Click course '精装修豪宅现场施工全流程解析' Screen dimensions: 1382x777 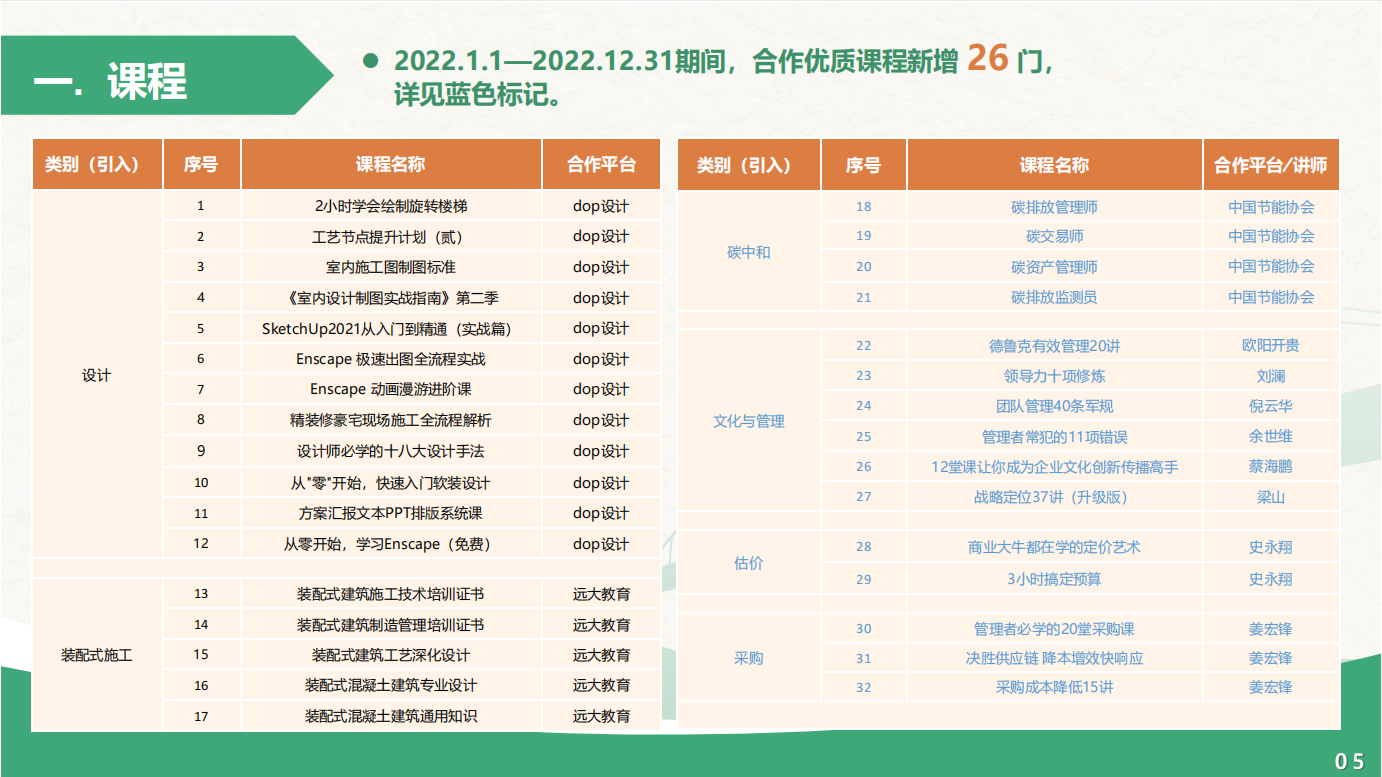point(391,420)
